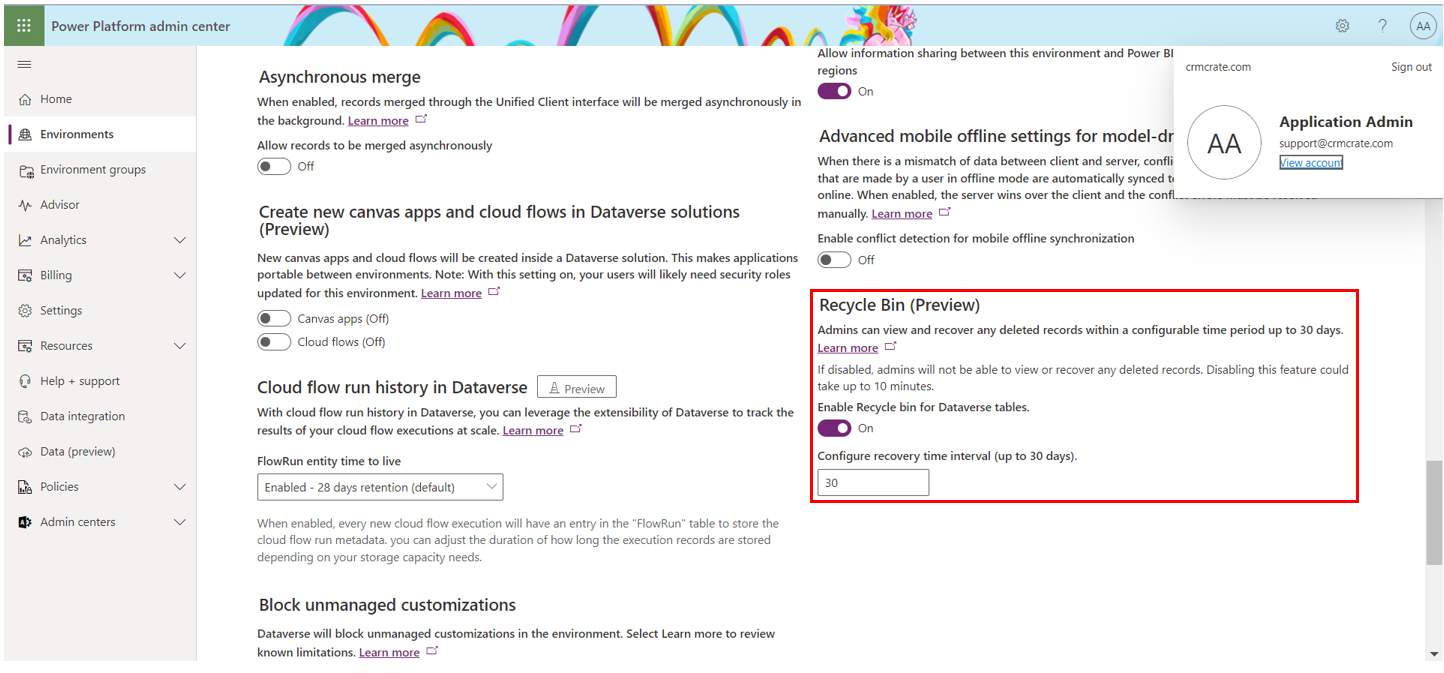The height and width of the screenshot is (673, 1444).
Task: Open the app launcher waffle icon
Action: pos(24,25)
